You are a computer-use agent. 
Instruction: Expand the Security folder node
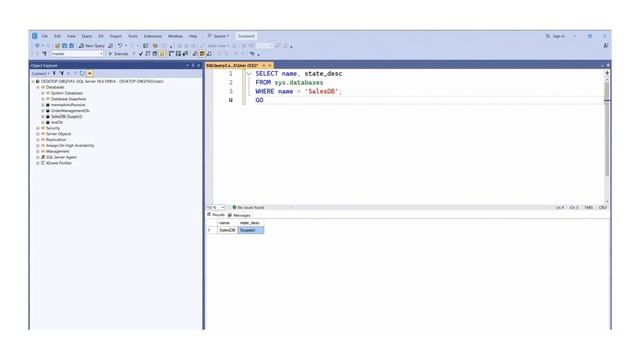coord(38,128)
